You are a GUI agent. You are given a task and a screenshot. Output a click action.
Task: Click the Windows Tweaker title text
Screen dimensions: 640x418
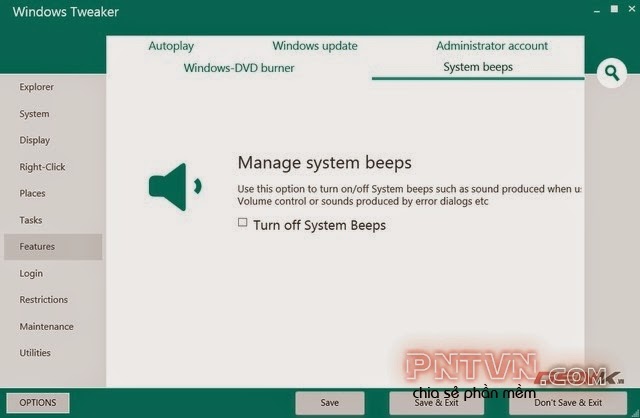click(x=66, y=12)
